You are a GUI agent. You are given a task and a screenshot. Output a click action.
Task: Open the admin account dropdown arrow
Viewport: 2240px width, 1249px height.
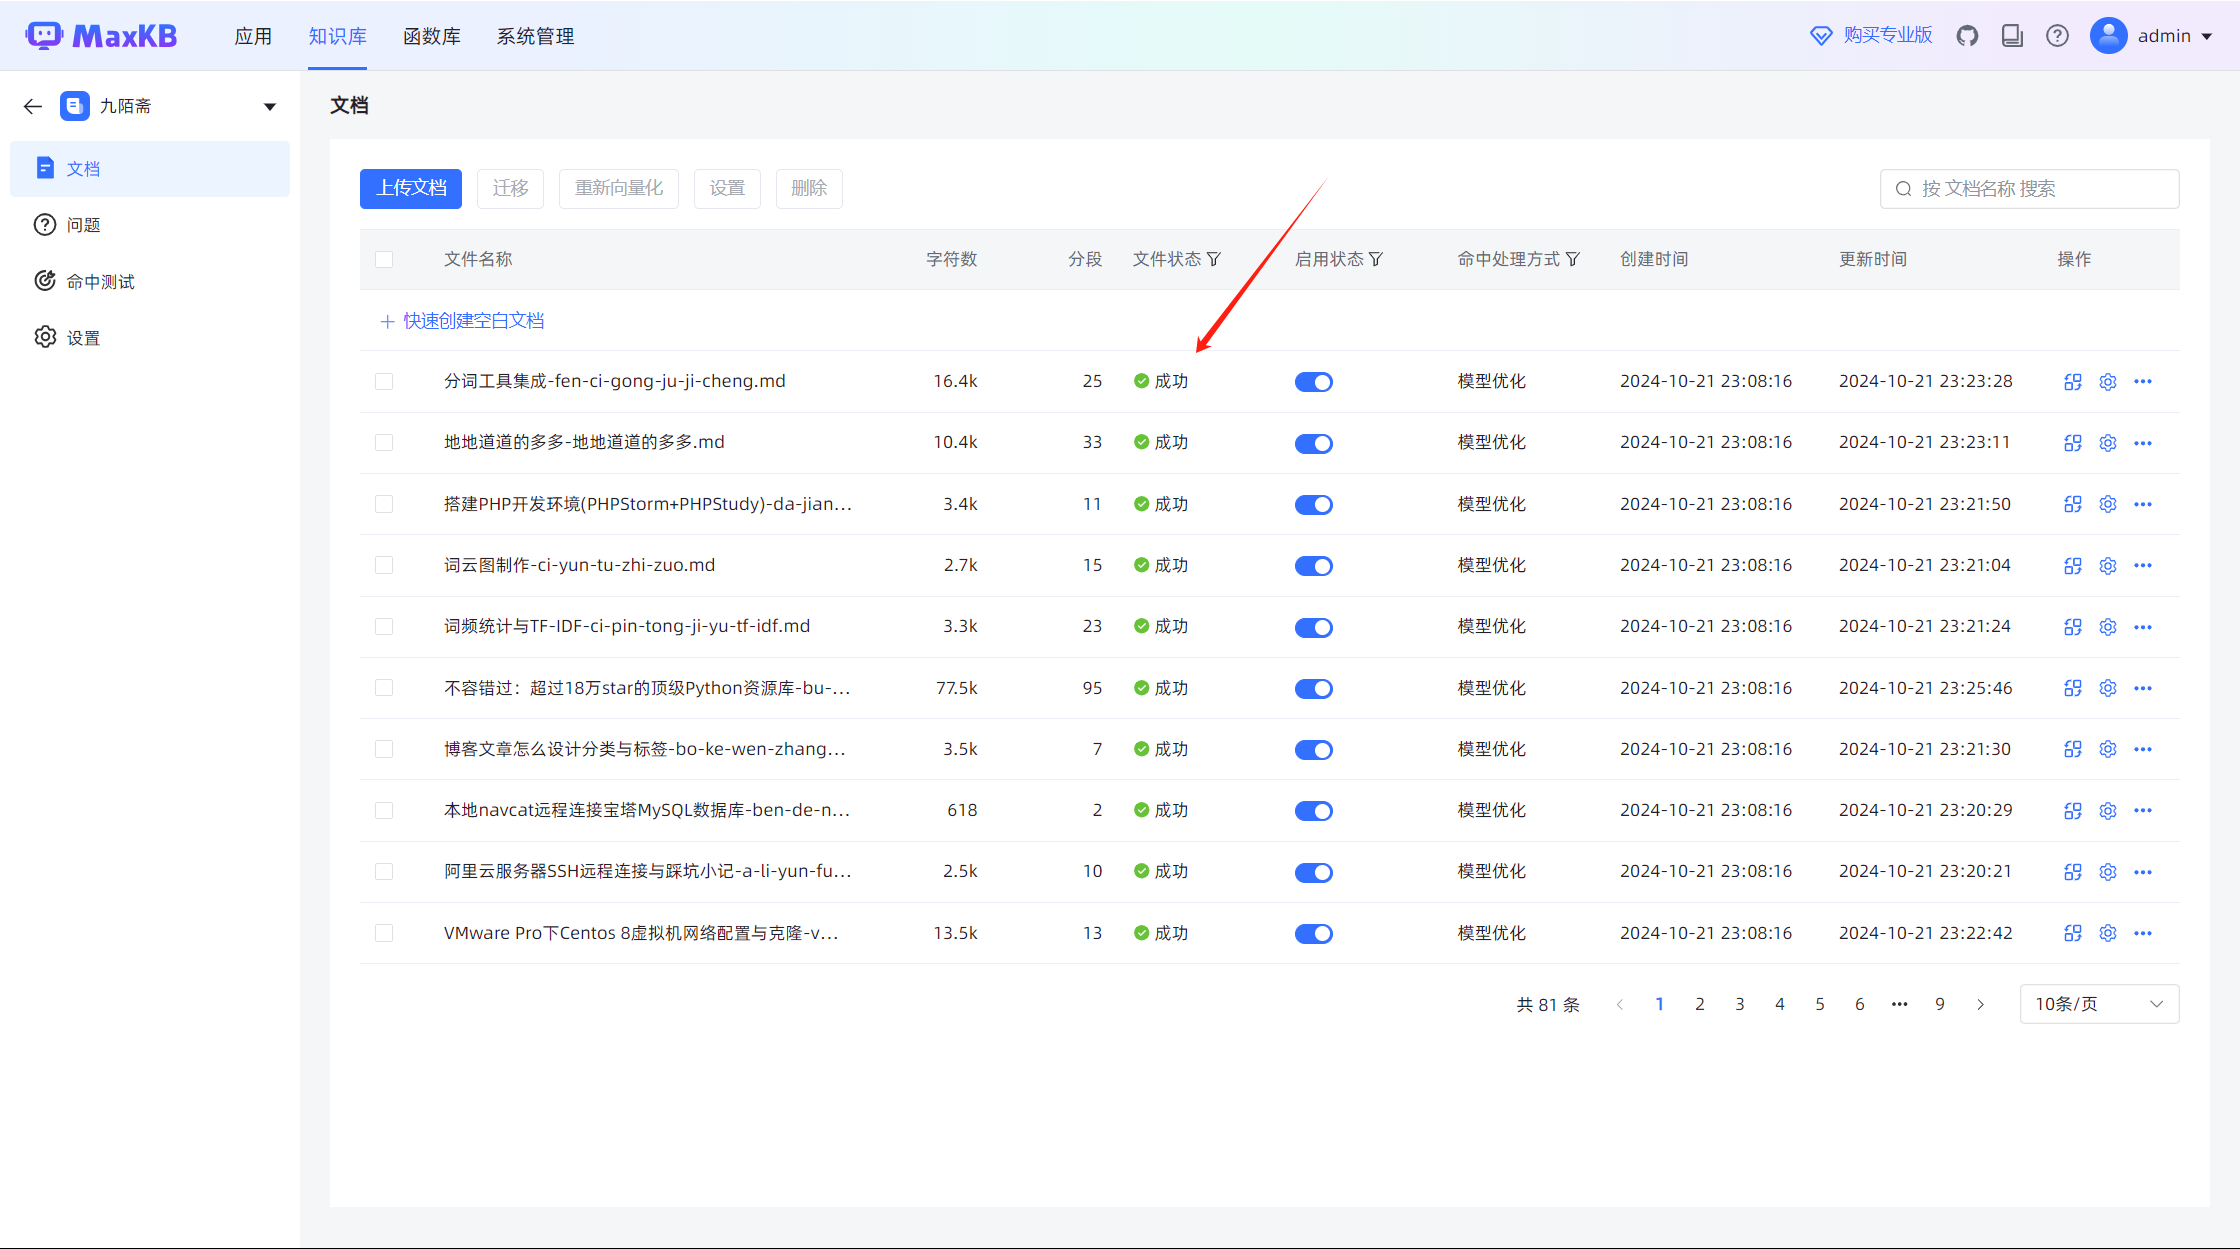(2207, 37)
